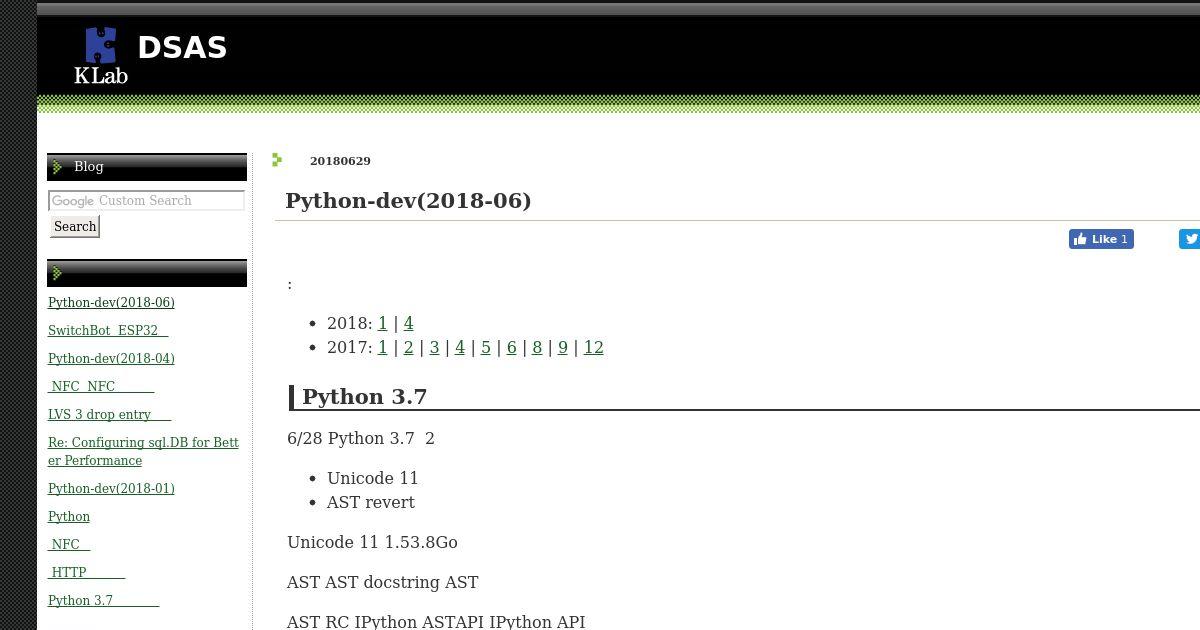1200x630 pixels.
Task: Click the Twitter share icon
Action: [1190, 239]
